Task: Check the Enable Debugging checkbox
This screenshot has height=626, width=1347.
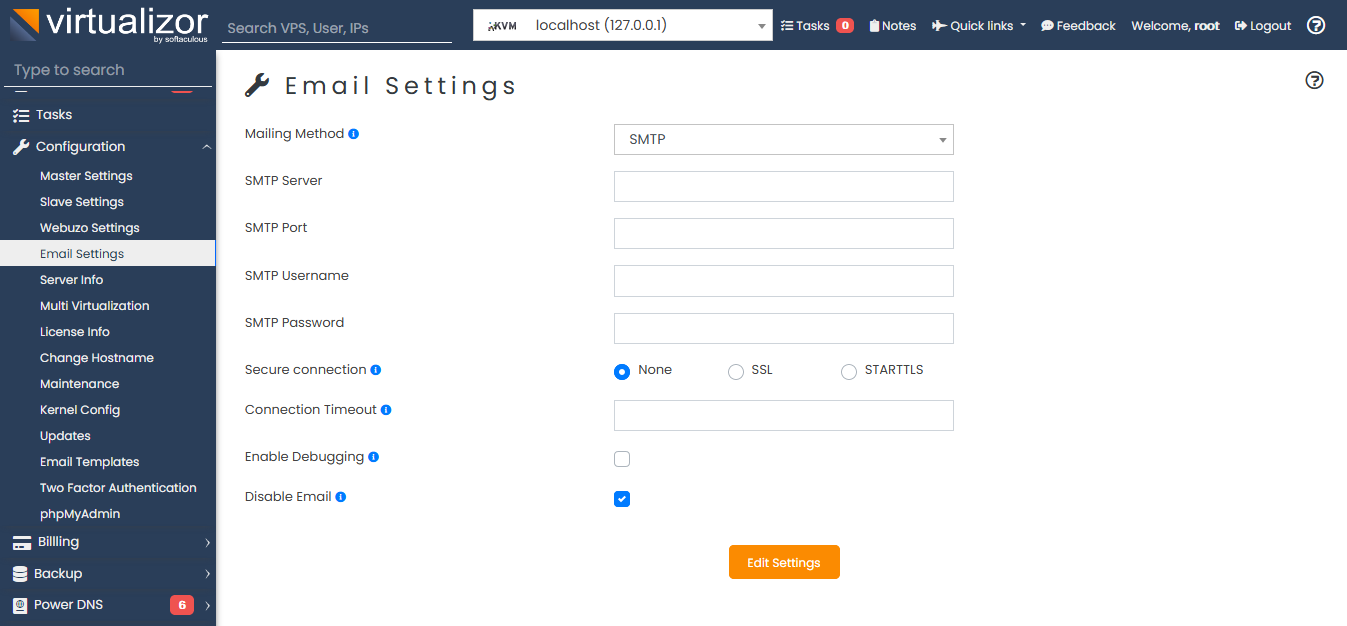Action: [622, 458]
